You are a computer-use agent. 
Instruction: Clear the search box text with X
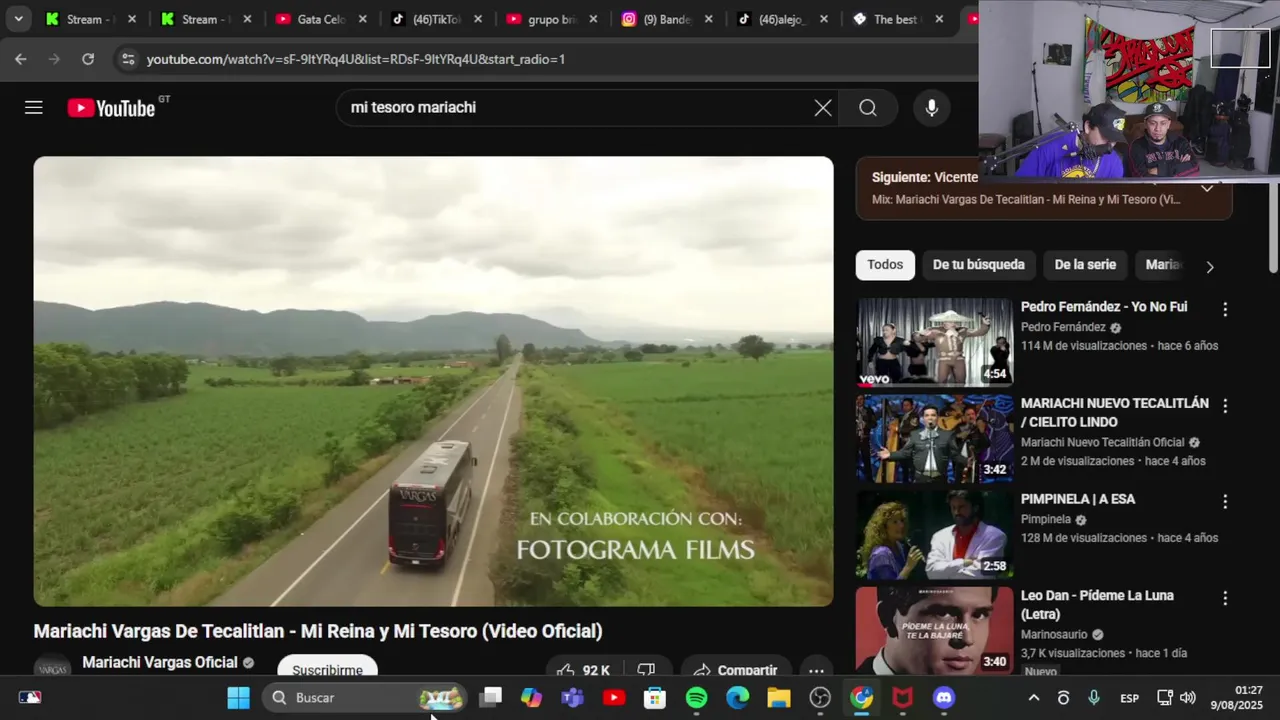(x=823, y=108)
